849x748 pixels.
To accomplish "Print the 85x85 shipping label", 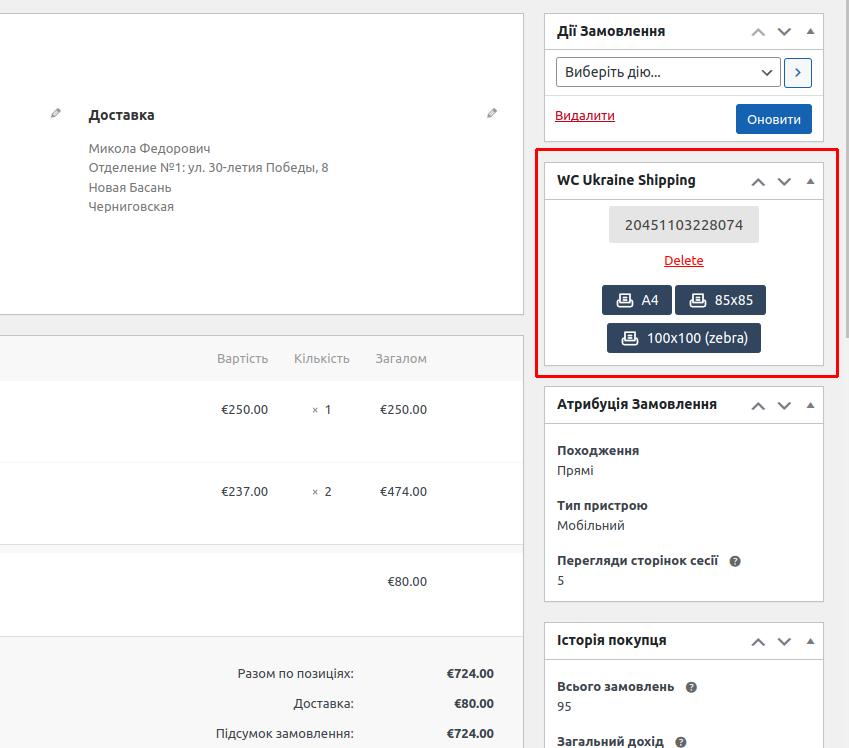I will [x=721, y=300].
